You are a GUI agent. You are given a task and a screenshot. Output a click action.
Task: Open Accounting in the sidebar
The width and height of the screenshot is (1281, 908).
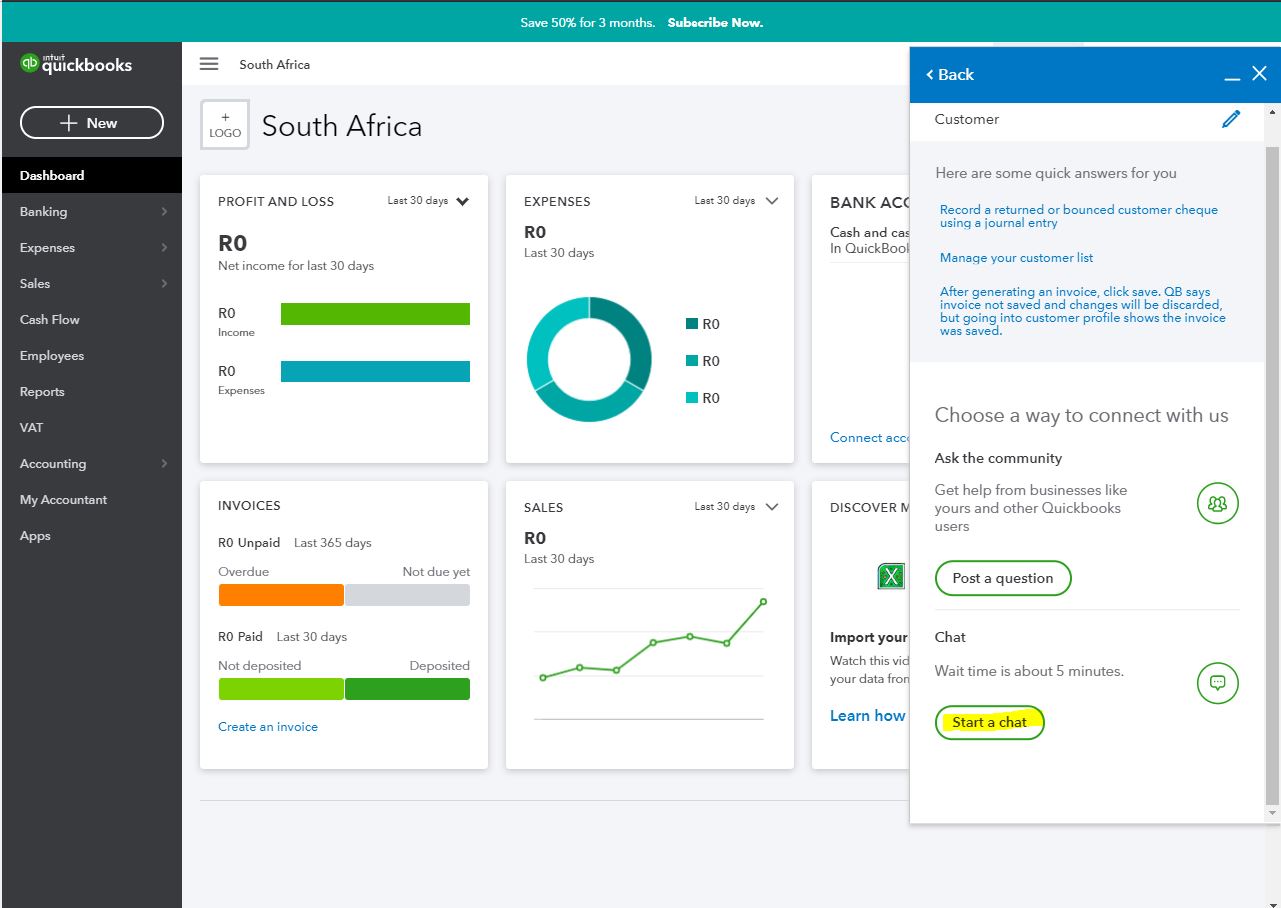point(53,464)
